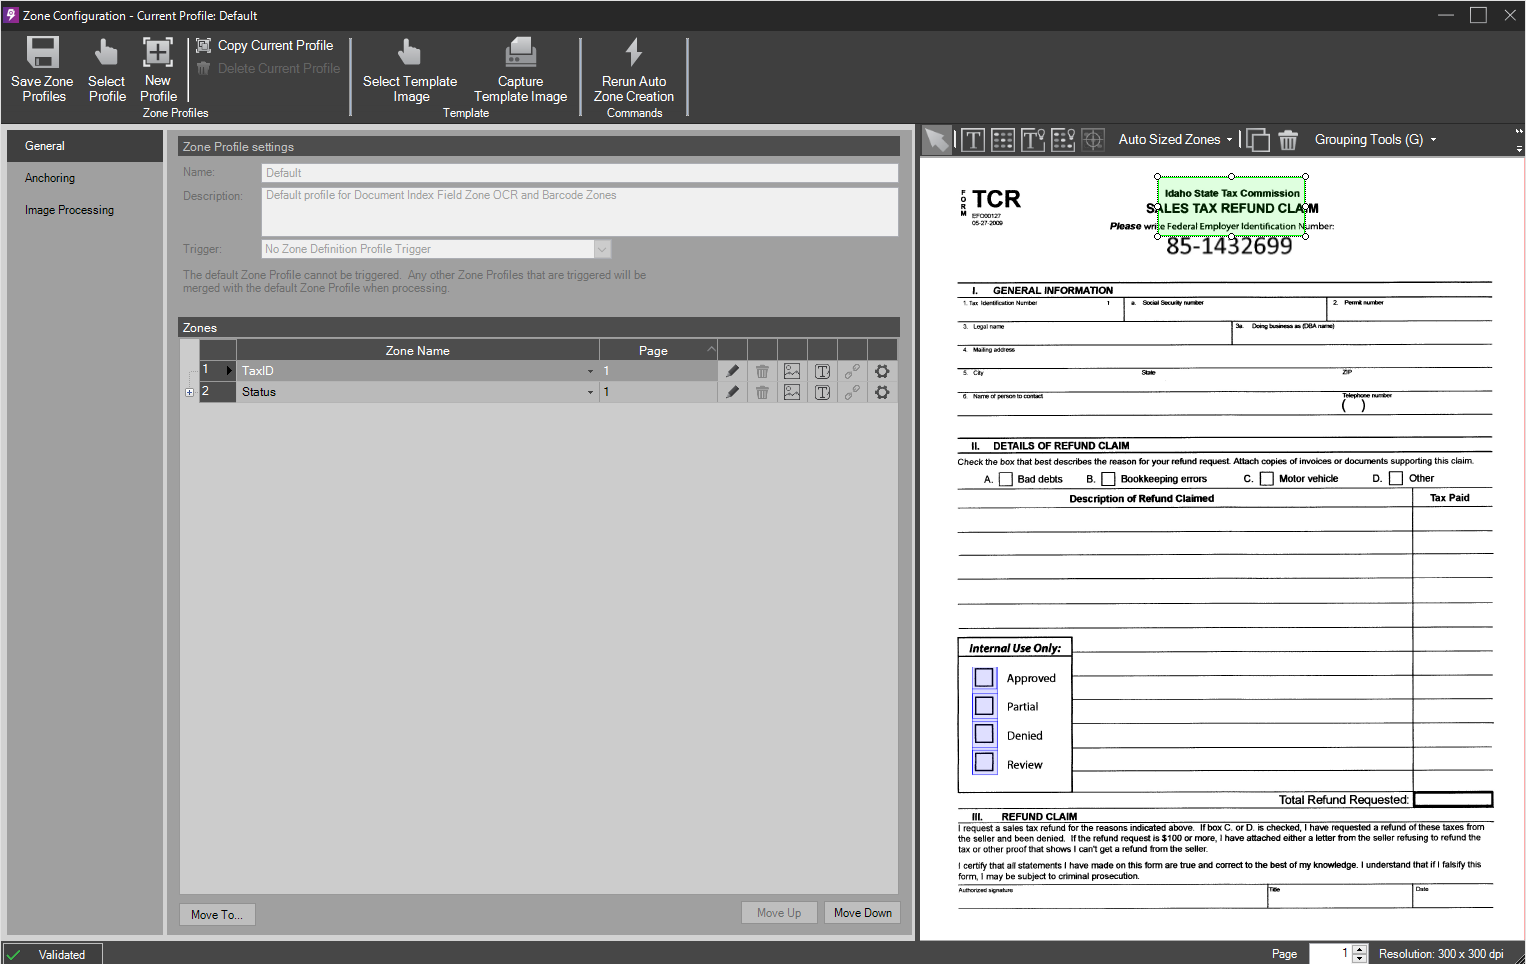The width and height of the screenshot is (1526, 964).
Task: Open the TaxID zone name dropdown
Action: pos(590,370)
